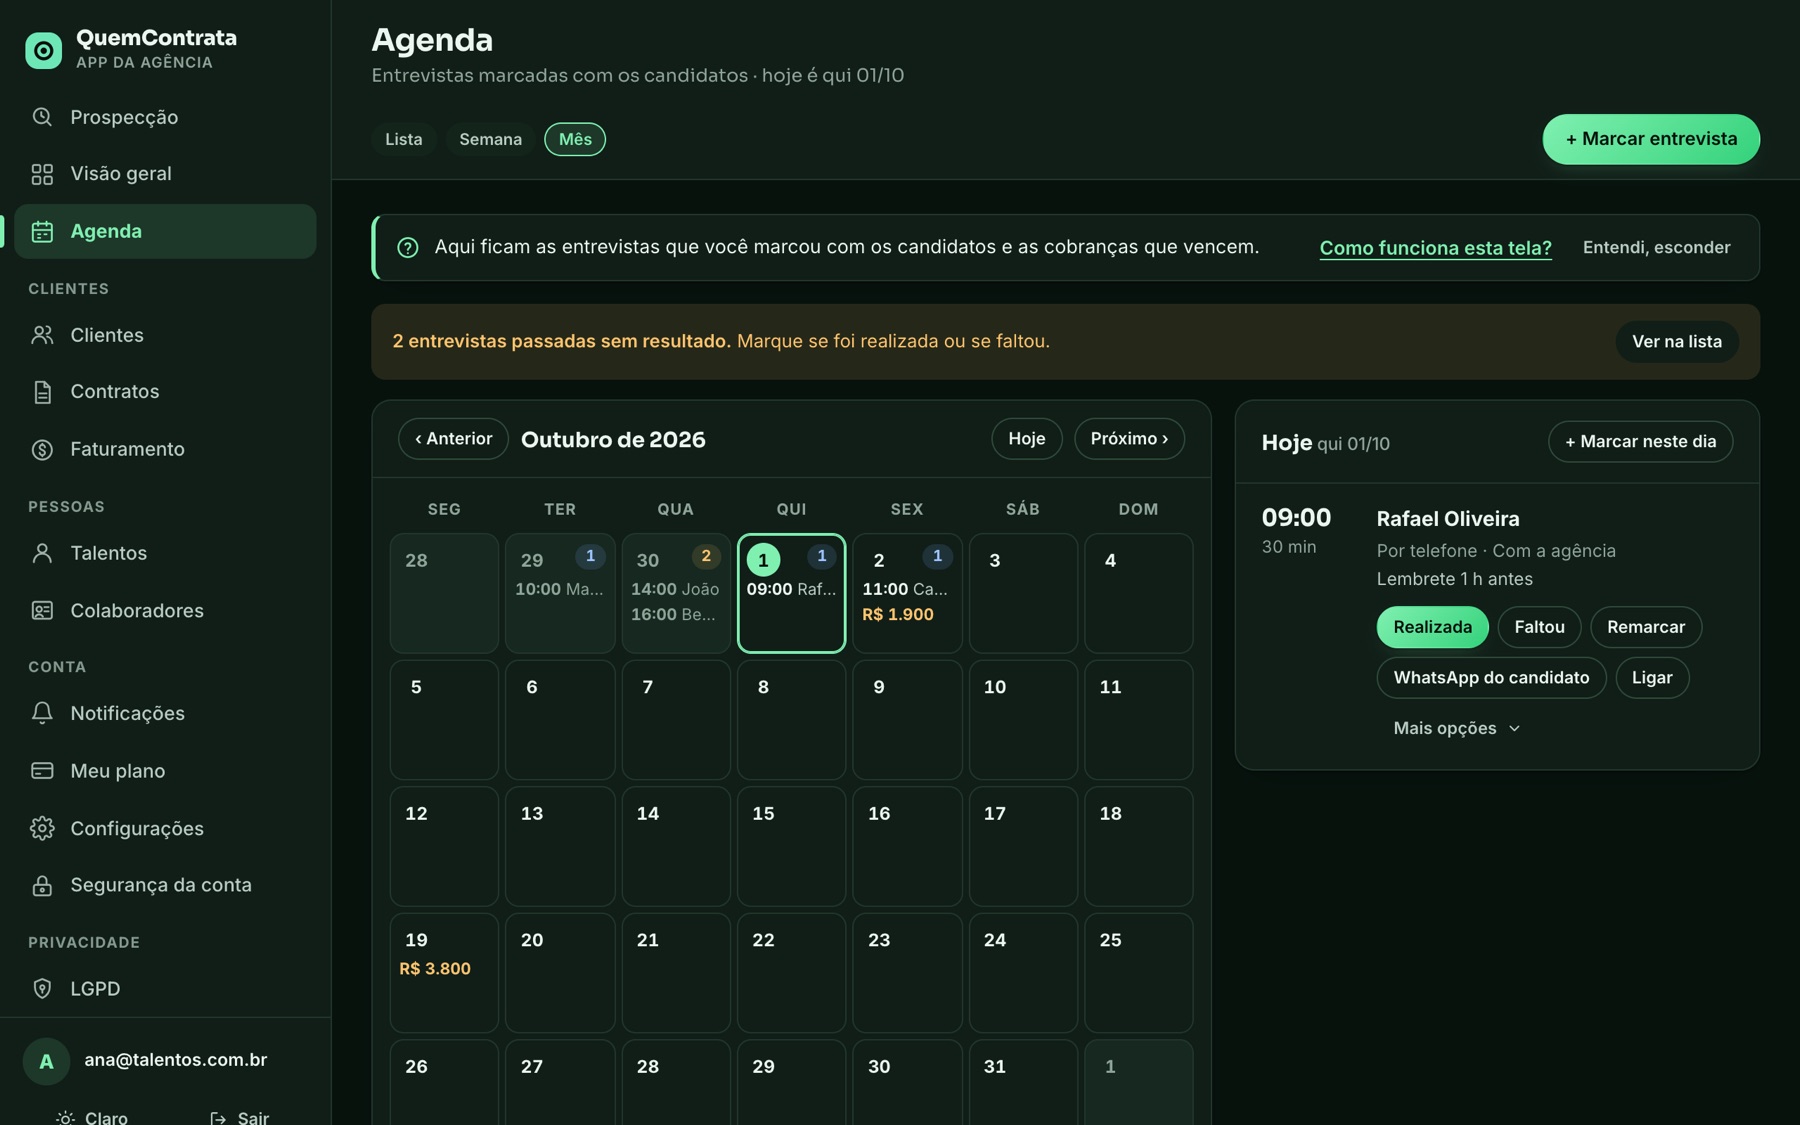Switch to the Semana view tab
The image size is (1800, 1125).
point(490,139)
